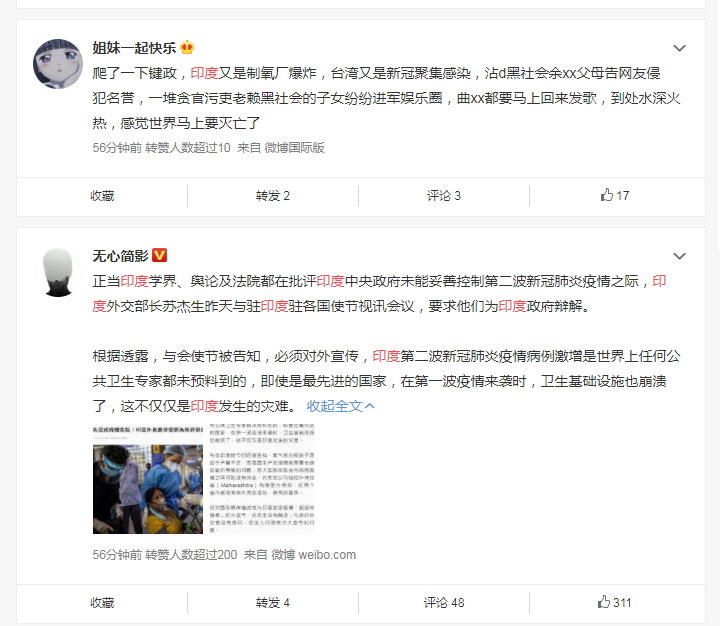
Task: Open 评论 3 comments
Action: click(444, 196)
